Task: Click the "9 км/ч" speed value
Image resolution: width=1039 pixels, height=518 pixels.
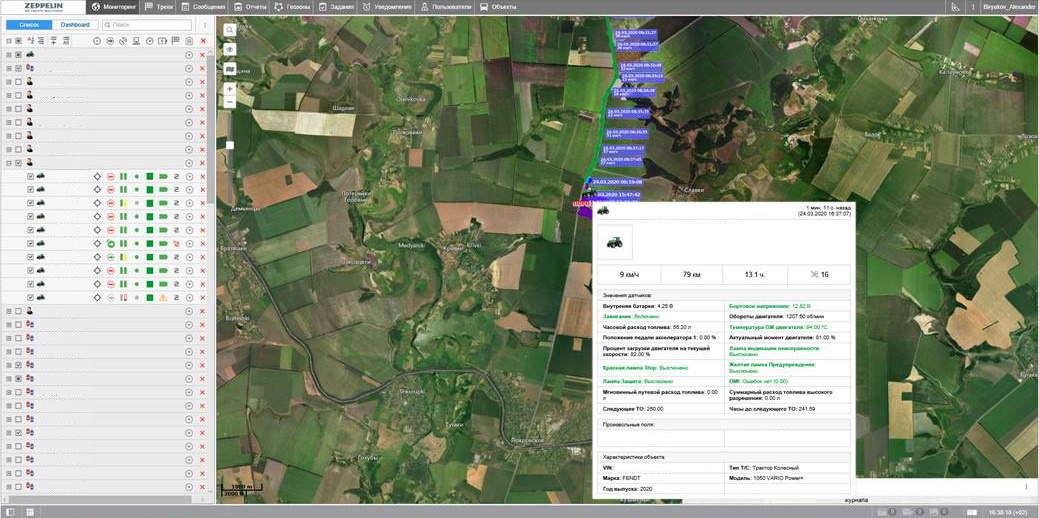Action: coord(629,274)
